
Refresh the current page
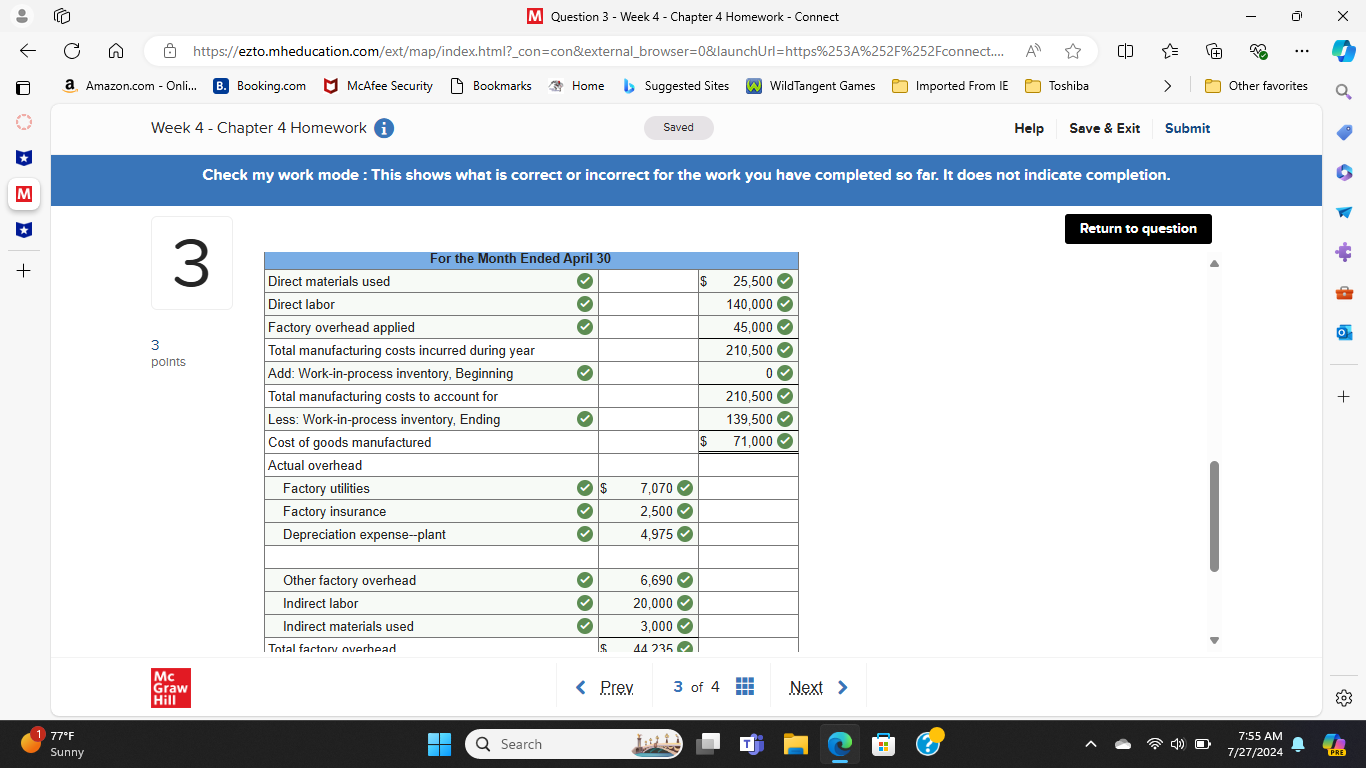tap(72, 51)
